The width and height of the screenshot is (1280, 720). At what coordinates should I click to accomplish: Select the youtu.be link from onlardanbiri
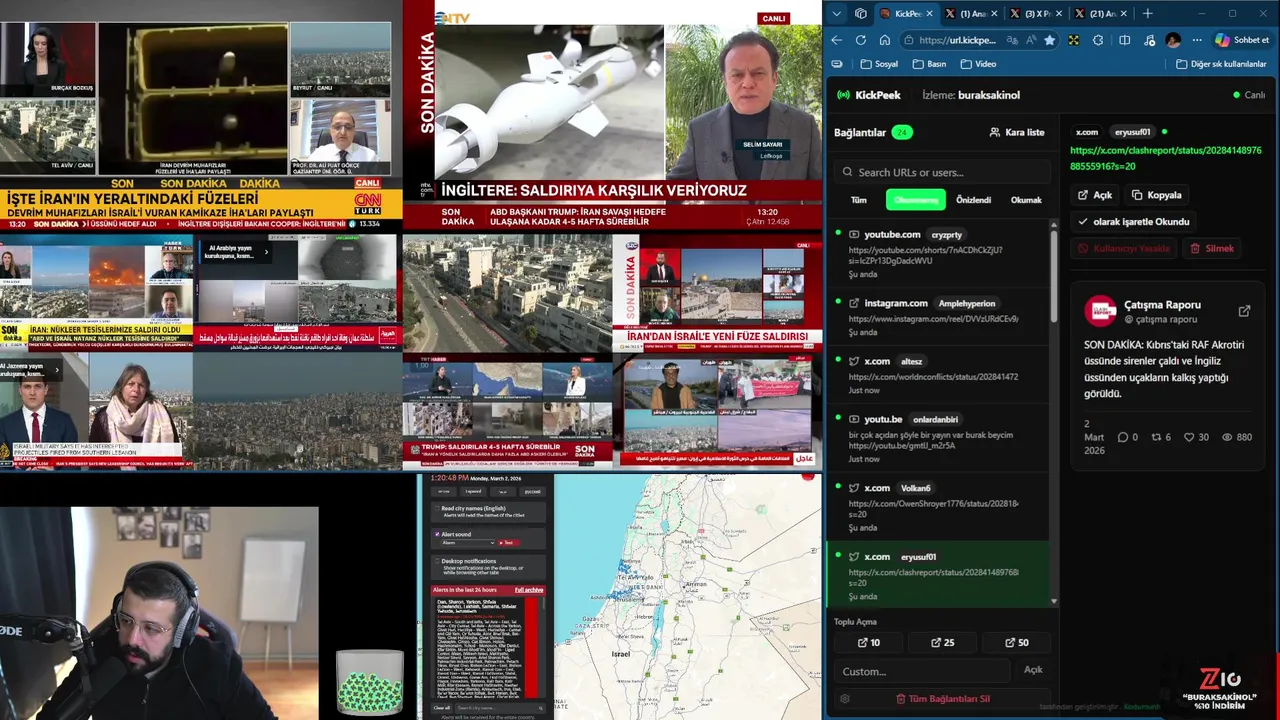936,438
